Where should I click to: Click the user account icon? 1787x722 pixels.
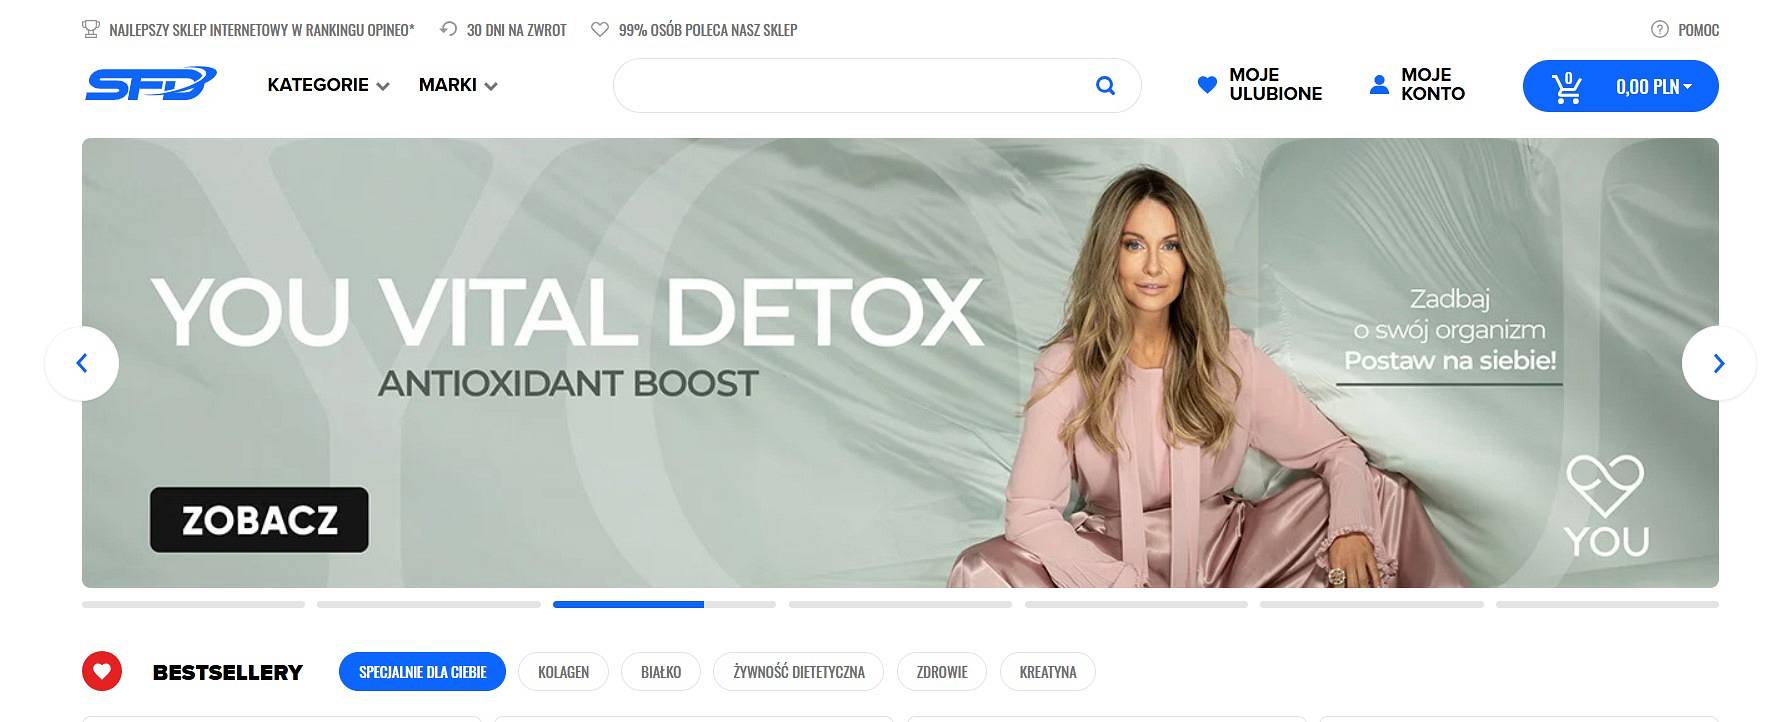click(x=1379, y=84)
